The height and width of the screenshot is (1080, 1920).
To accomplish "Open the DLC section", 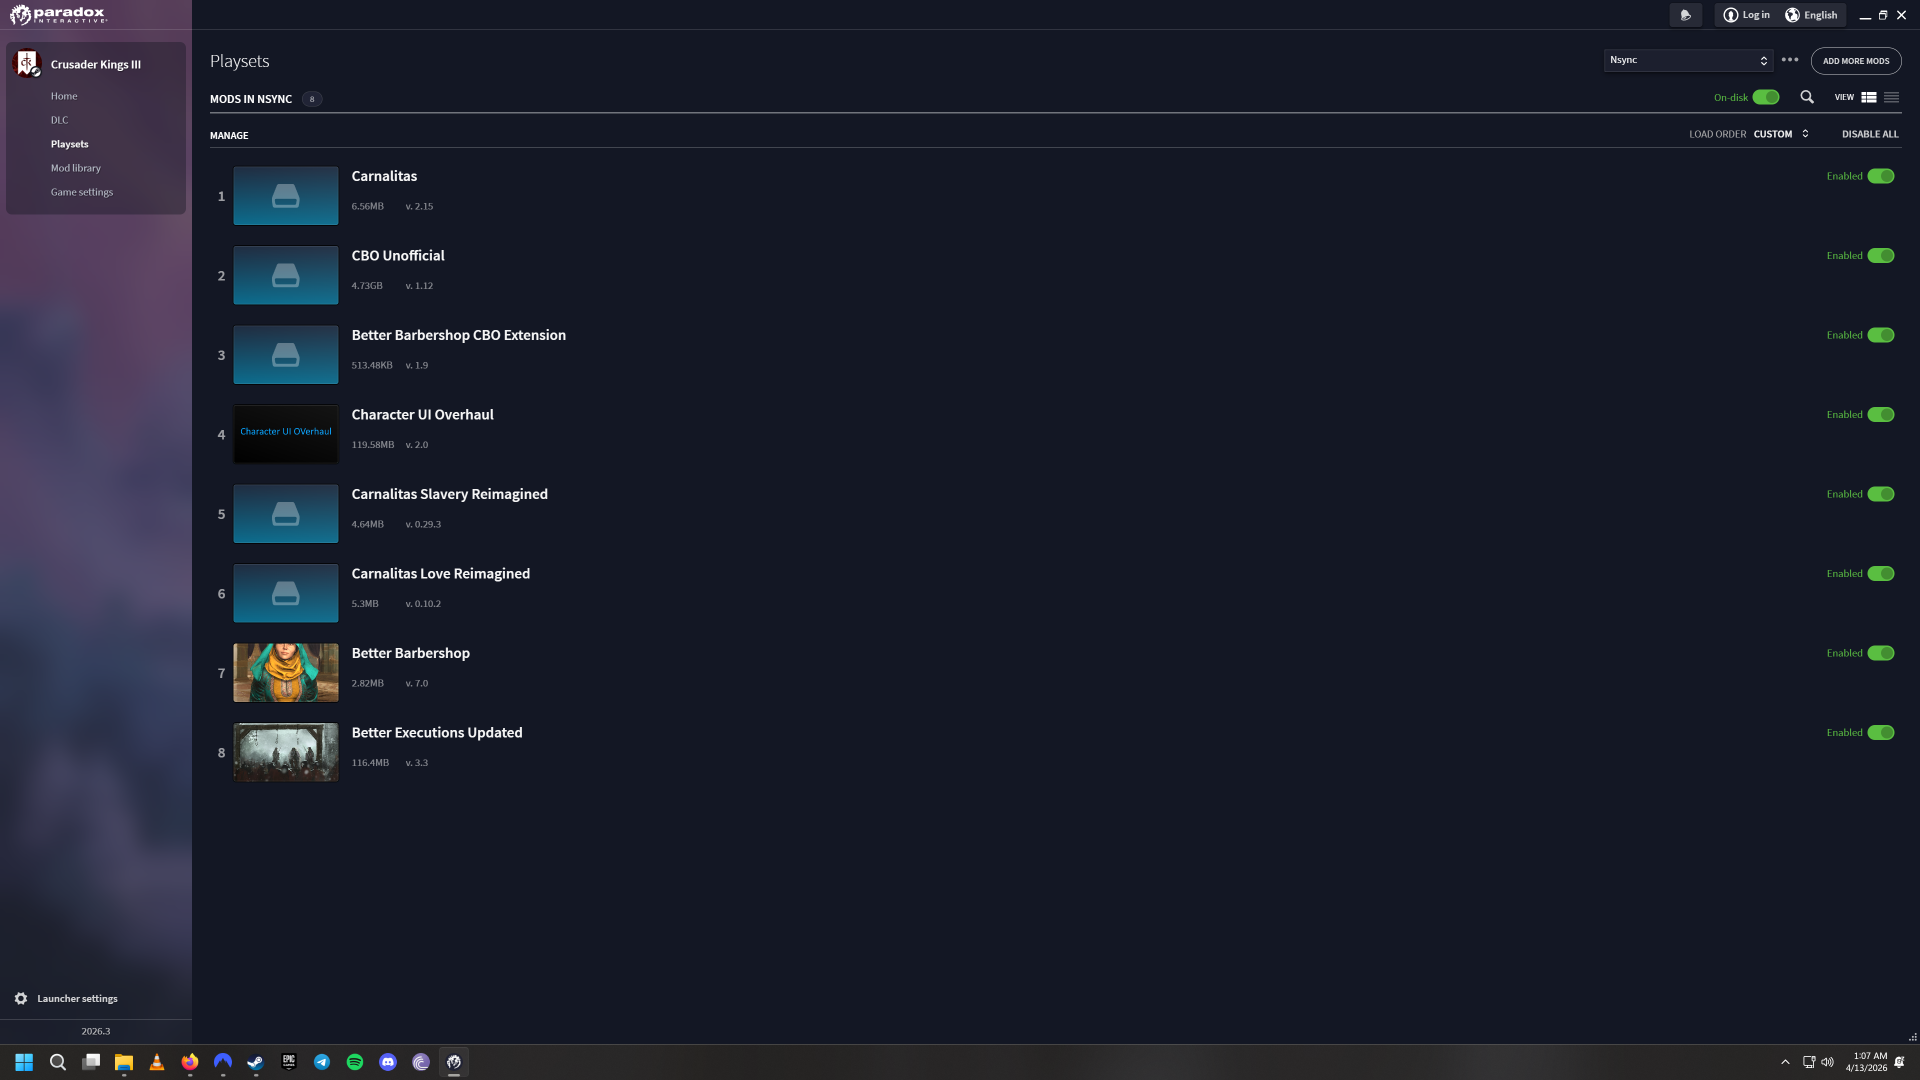I will 60,120.
